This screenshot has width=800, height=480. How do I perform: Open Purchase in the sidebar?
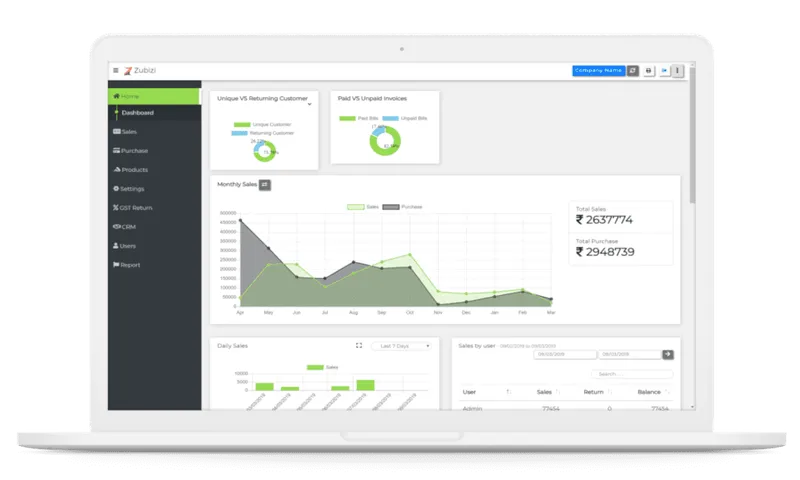[131, 150]
